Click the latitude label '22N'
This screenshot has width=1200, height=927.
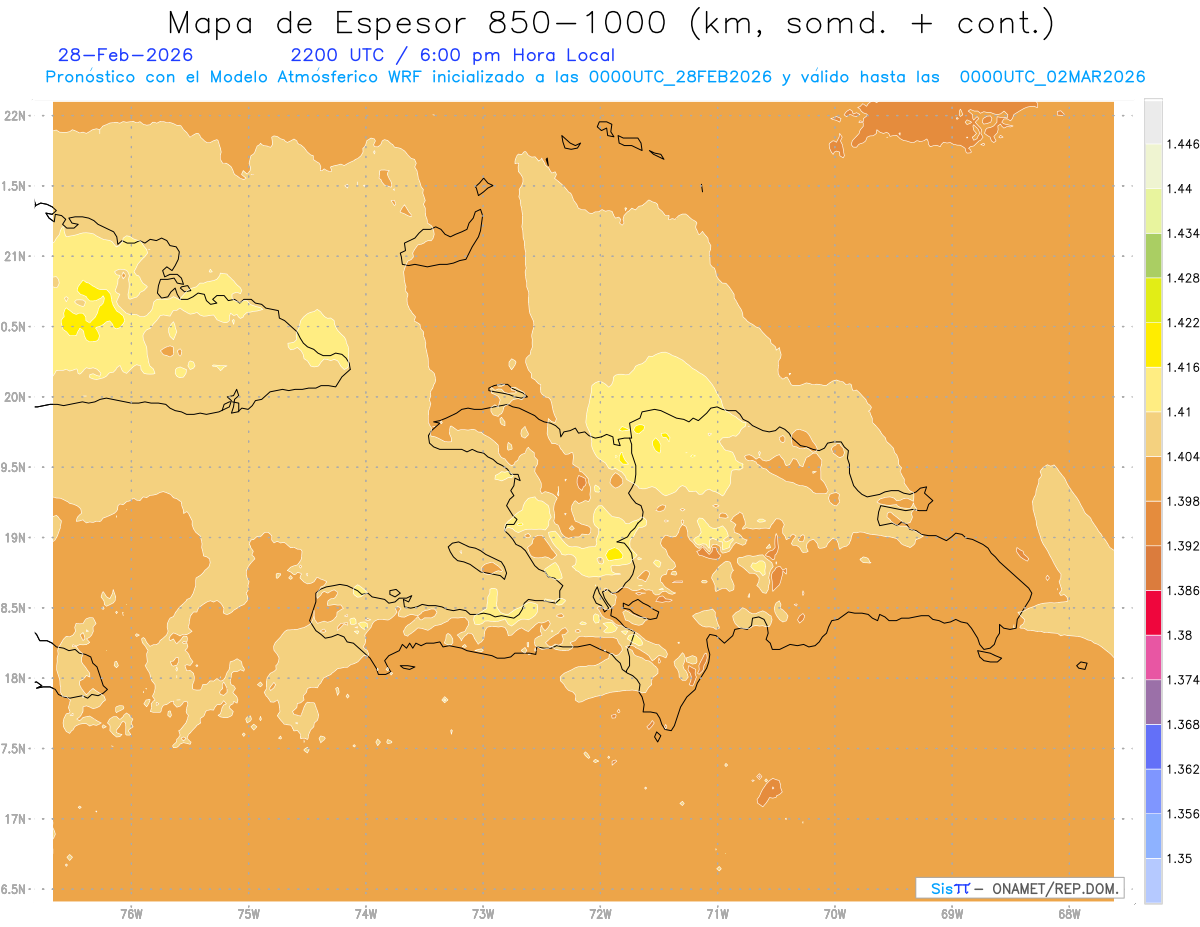pyautogui.click(x=15, y=116)
